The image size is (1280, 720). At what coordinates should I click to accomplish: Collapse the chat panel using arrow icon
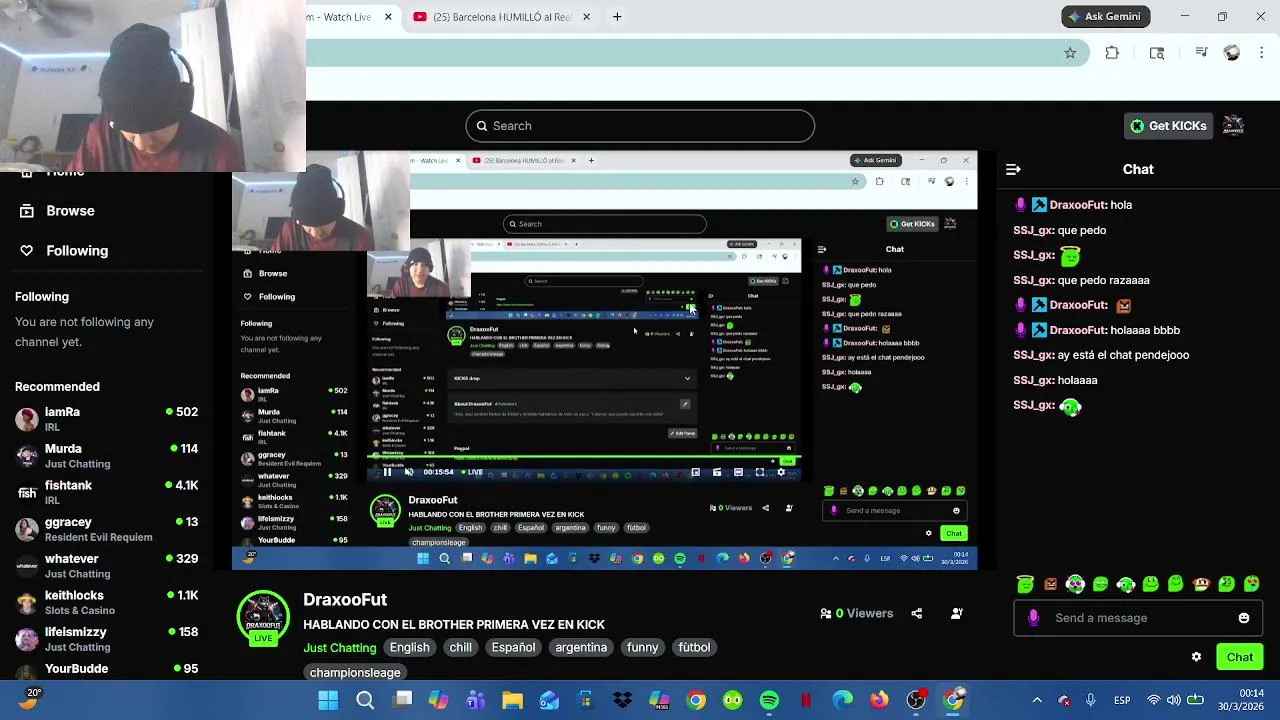point(1013,169)
